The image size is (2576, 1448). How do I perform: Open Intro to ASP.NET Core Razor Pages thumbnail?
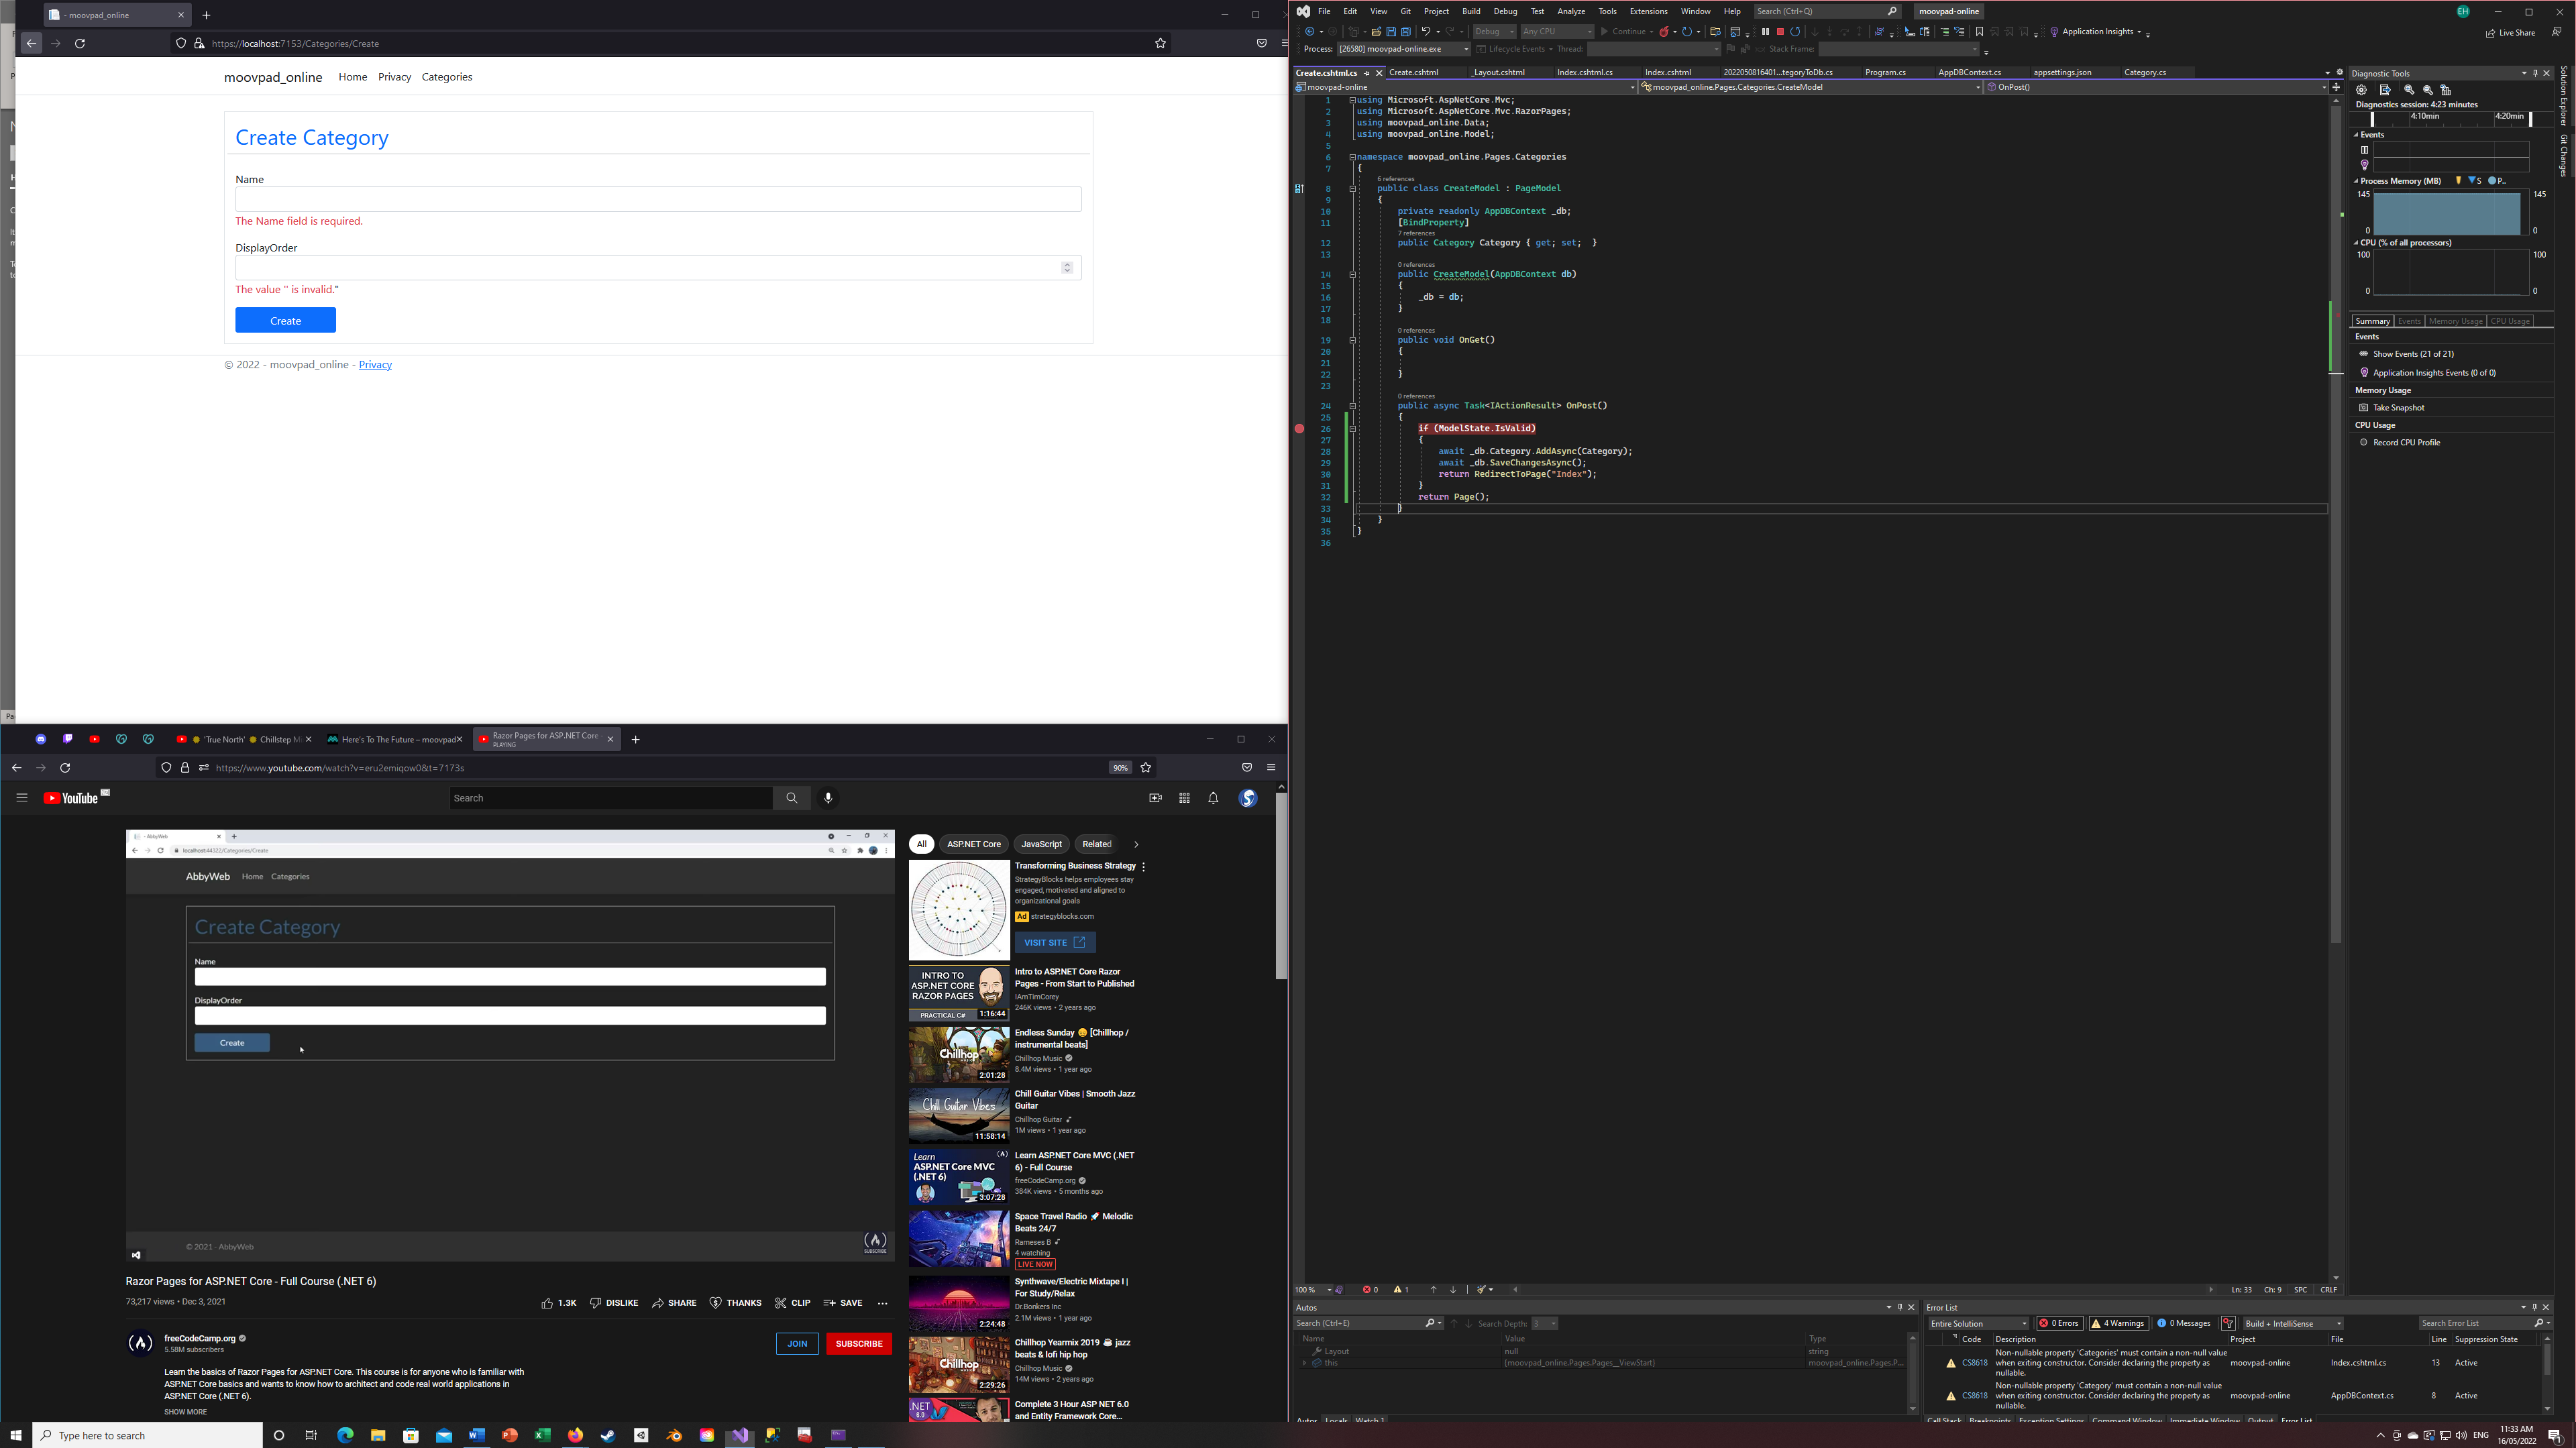(x=958, y=992)
